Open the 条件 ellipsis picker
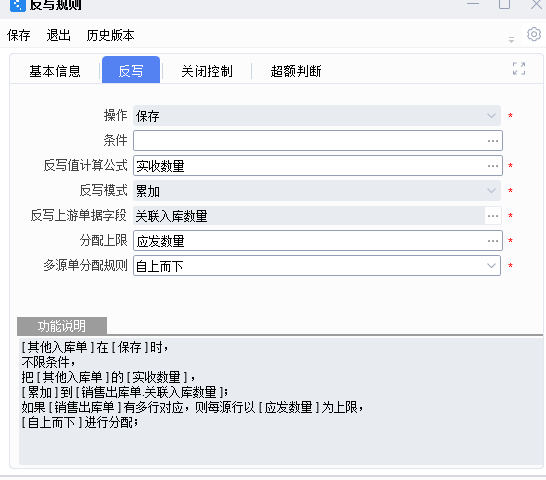The height and width of the screenshot is (480, 546). click(x=493, y=141)
